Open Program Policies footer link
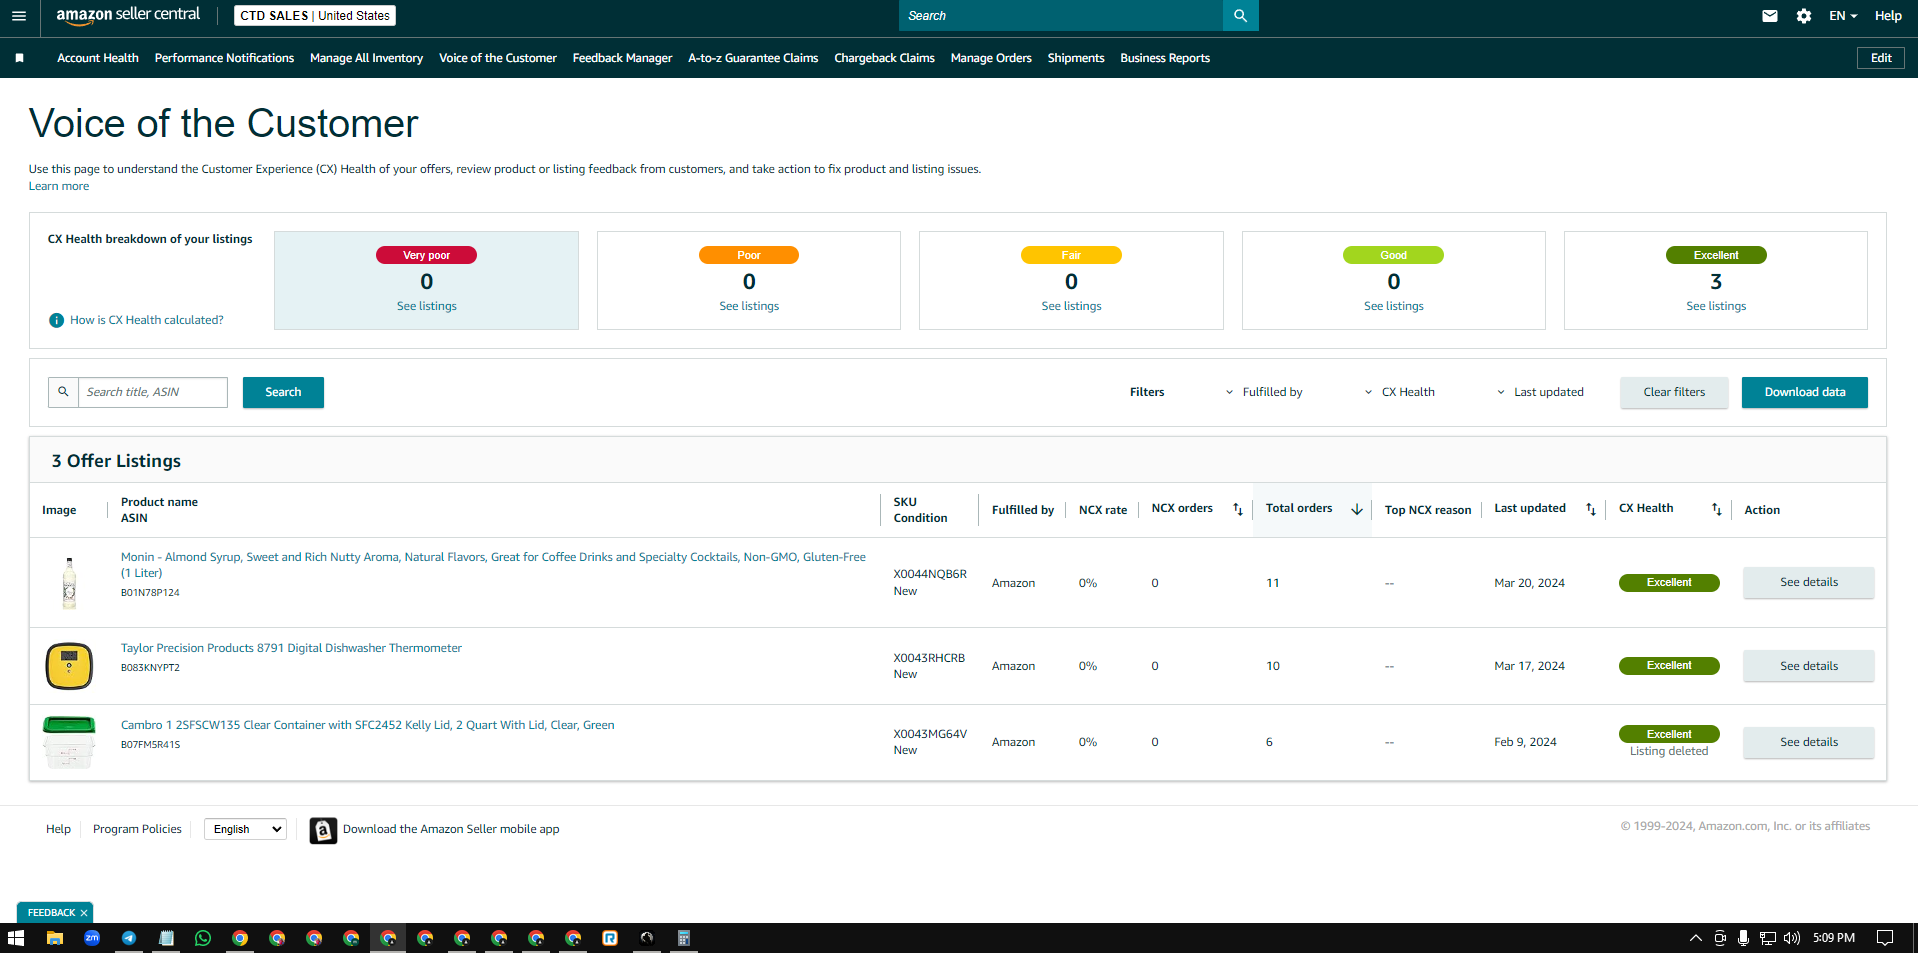The image size is (1918, 953). click(x=137, y=829)
